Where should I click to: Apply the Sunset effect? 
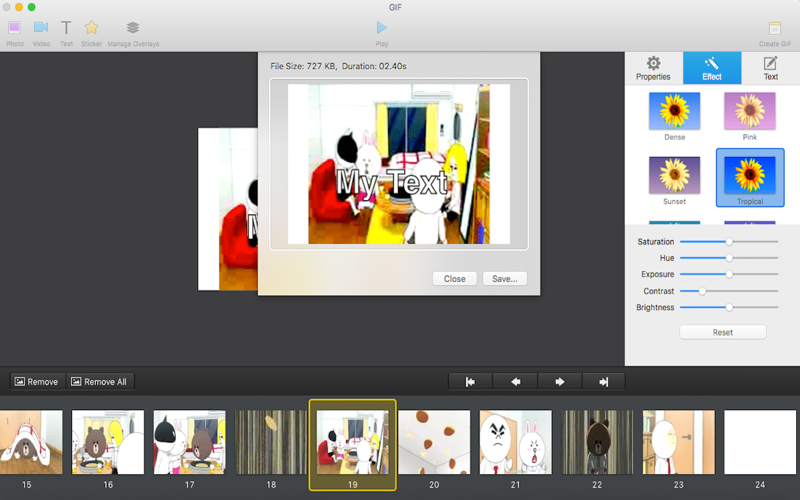pos(674,181)
